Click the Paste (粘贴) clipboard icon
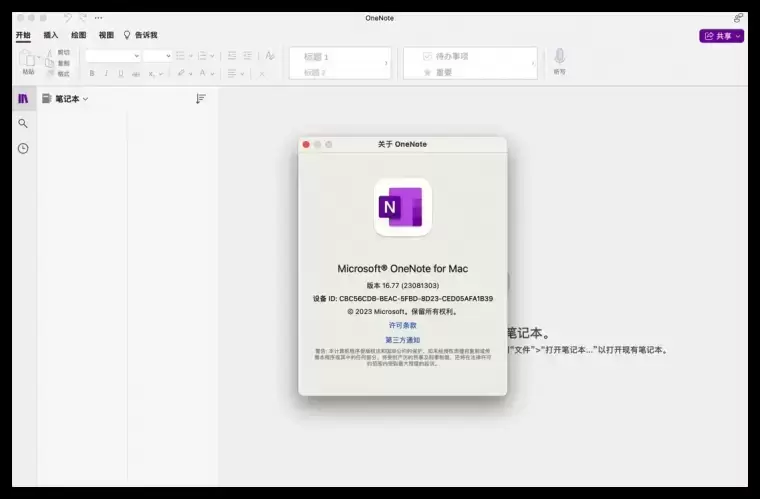The image size is (760, 499). click(28, 59)
